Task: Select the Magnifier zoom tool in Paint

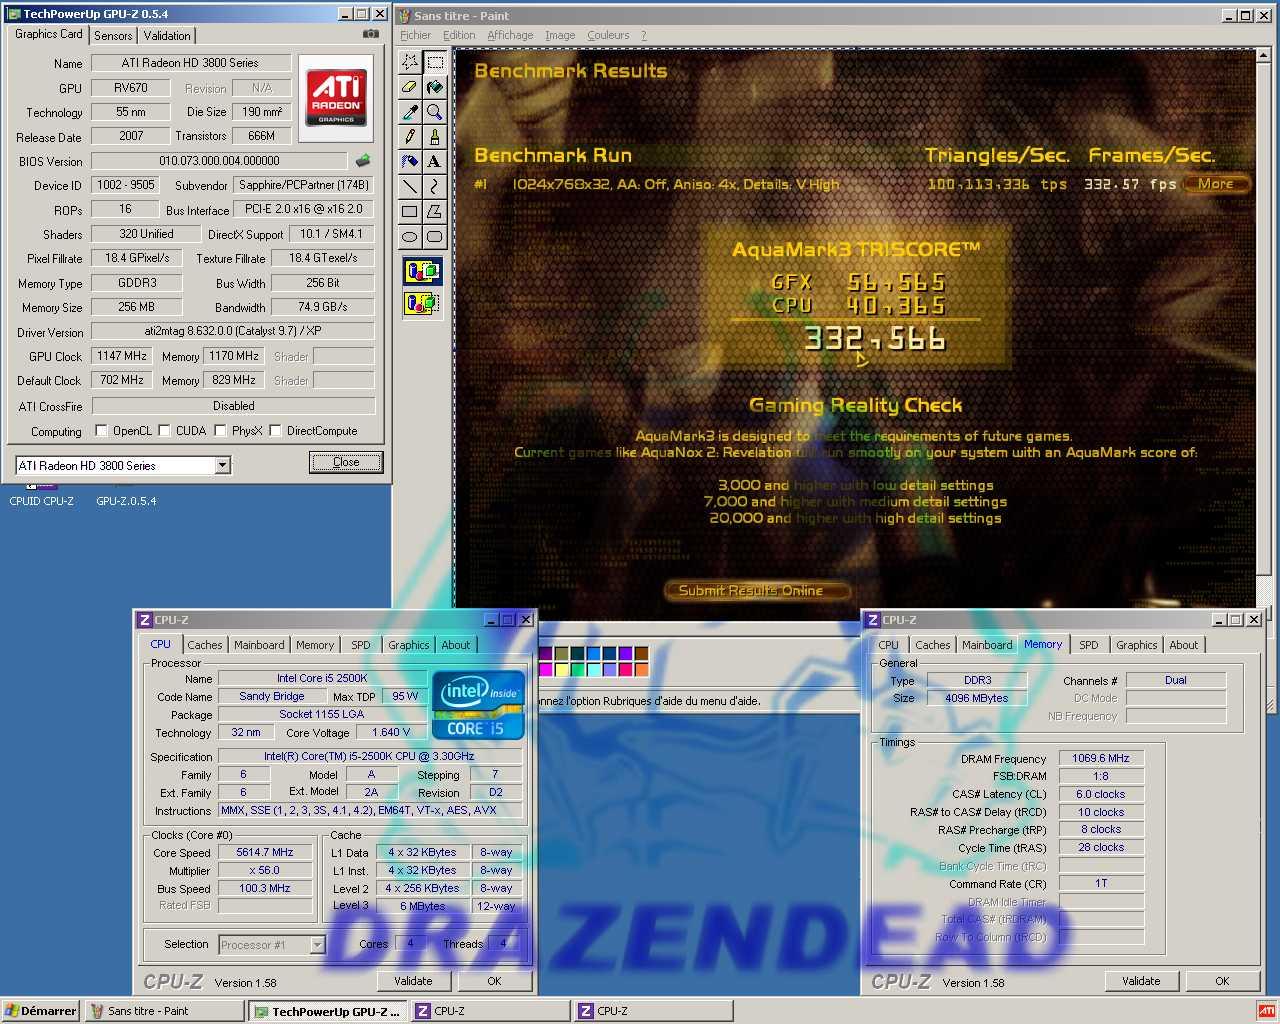Action: coord(435,112)
